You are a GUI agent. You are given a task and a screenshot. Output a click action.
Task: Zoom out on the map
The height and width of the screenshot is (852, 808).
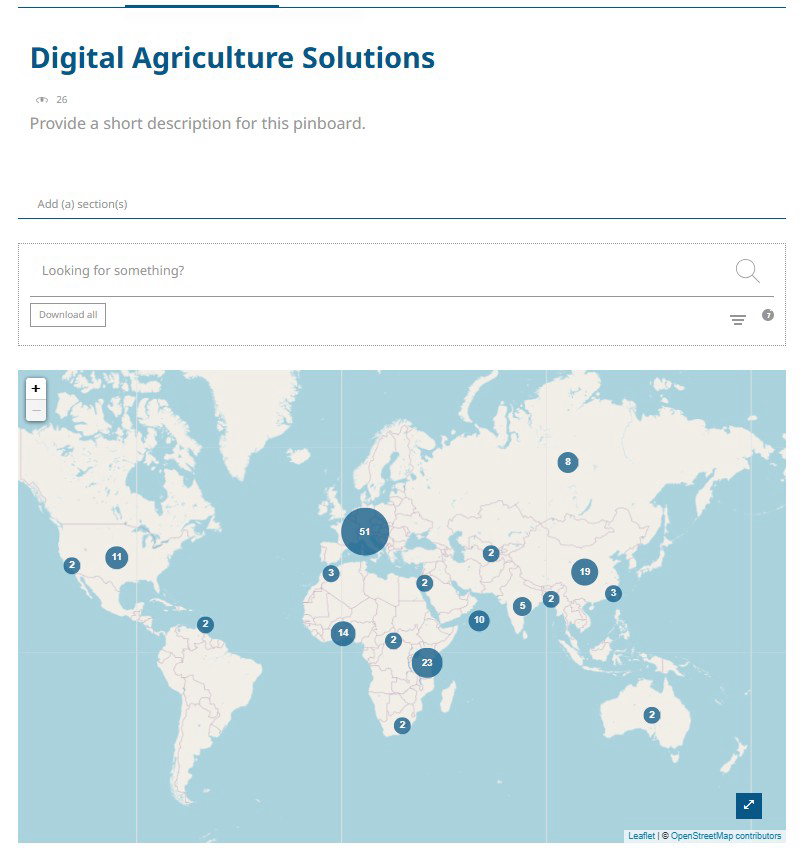[x=36, y=410]
